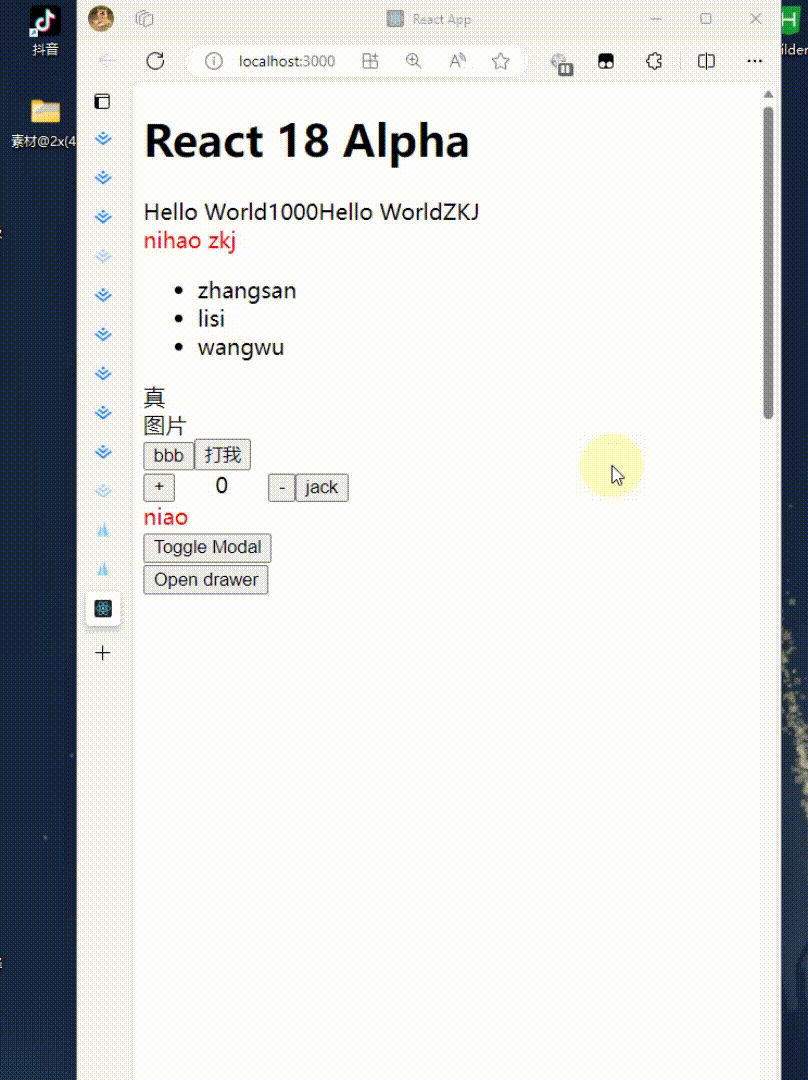The height and width of the screenshot is (1080, 808).
Task: Reload the page with the refresh icon
Action: coord(156,61)
